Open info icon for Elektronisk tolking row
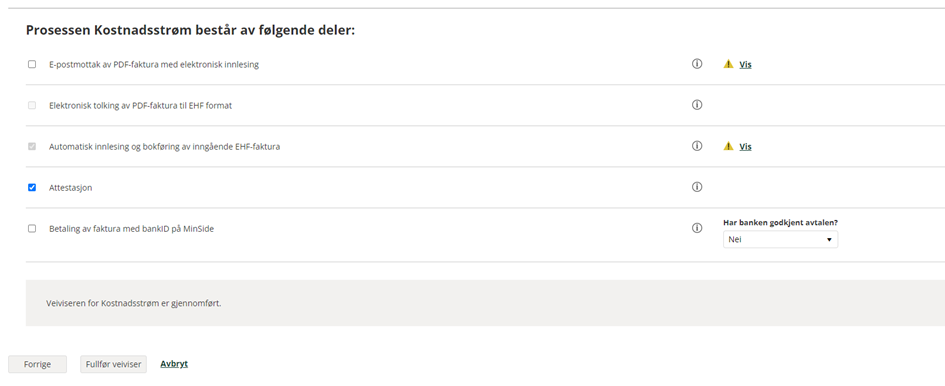The width and height of the screenshot is (945, 386). 697,105
